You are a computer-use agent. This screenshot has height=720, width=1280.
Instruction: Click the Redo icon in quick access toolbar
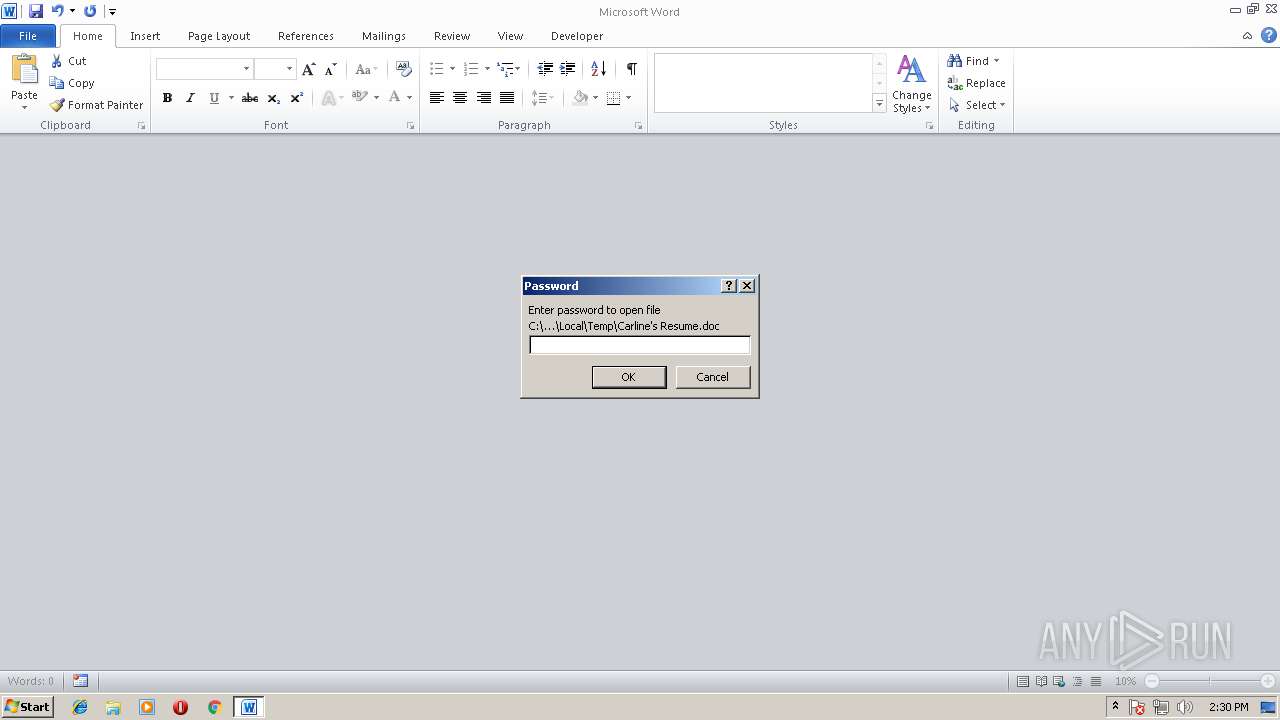pyautogui.click(x=90, y=11)
